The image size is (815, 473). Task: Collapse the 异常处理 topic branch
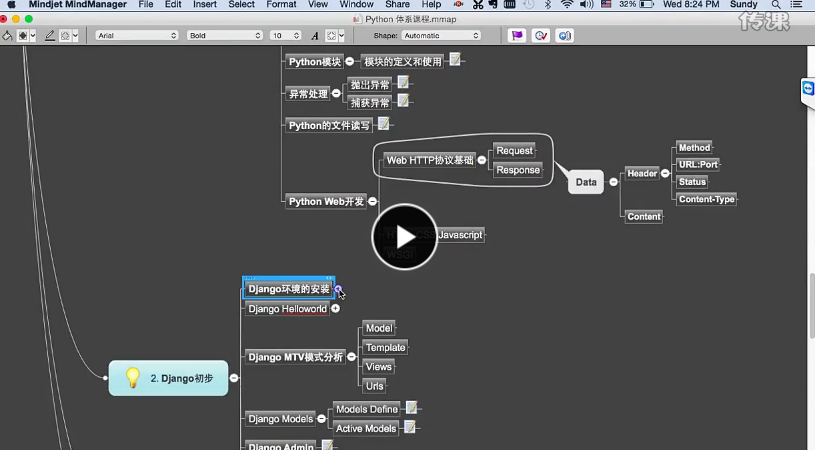(x=336, y=94)
